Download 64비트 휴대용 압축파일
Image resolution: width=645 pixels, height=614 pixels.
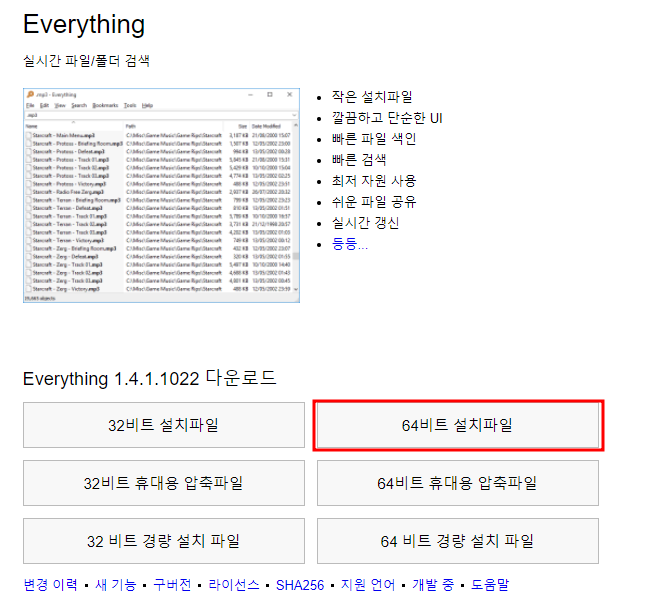(458, 483)
